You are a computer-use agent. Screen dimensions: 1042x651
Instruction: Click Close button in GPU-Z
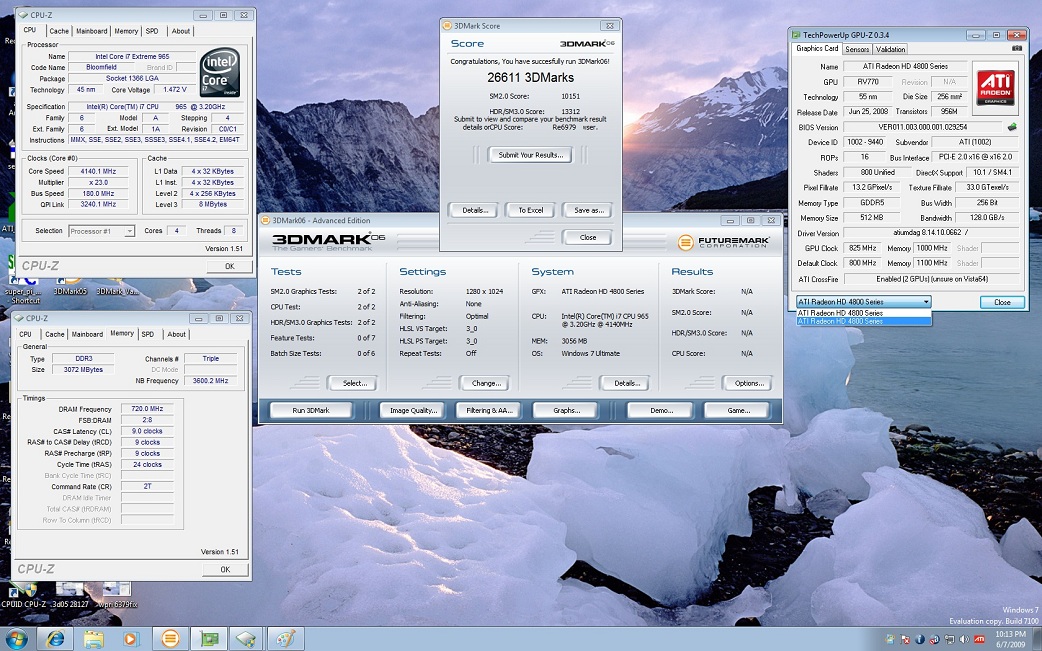[x=1001, y=302]
